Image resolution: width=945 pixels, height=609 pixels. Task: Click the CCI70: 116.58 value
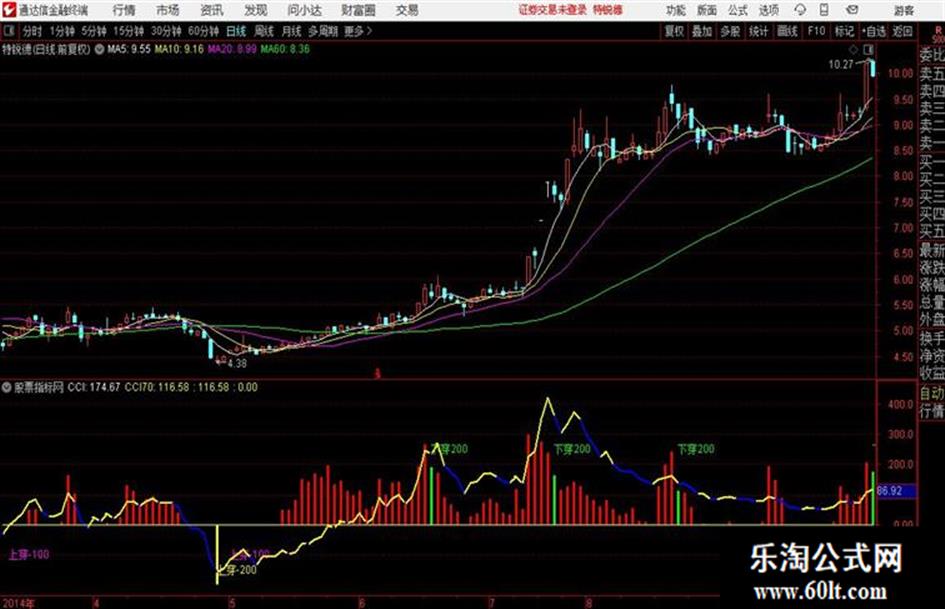pos(157,387)
